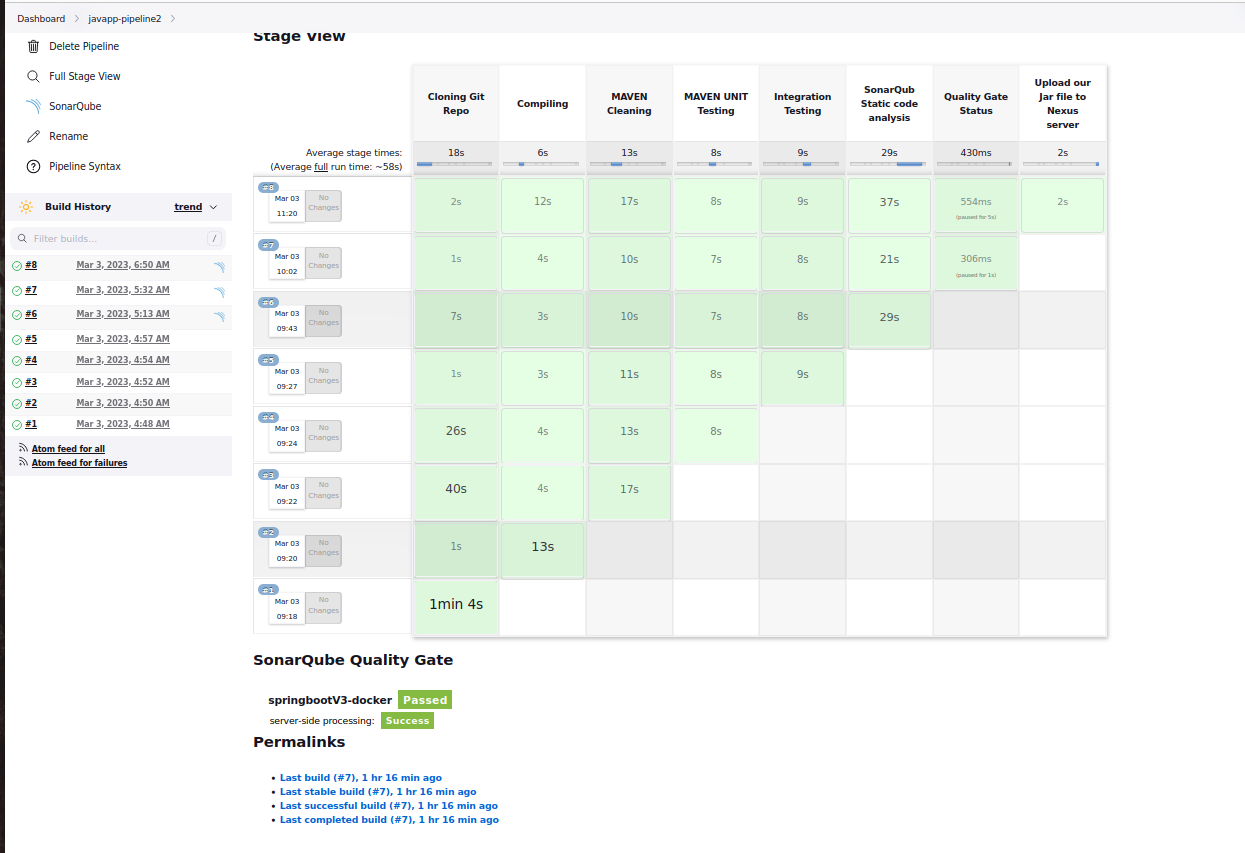Open Last completed build (#7) permalink

pos(389,820)
